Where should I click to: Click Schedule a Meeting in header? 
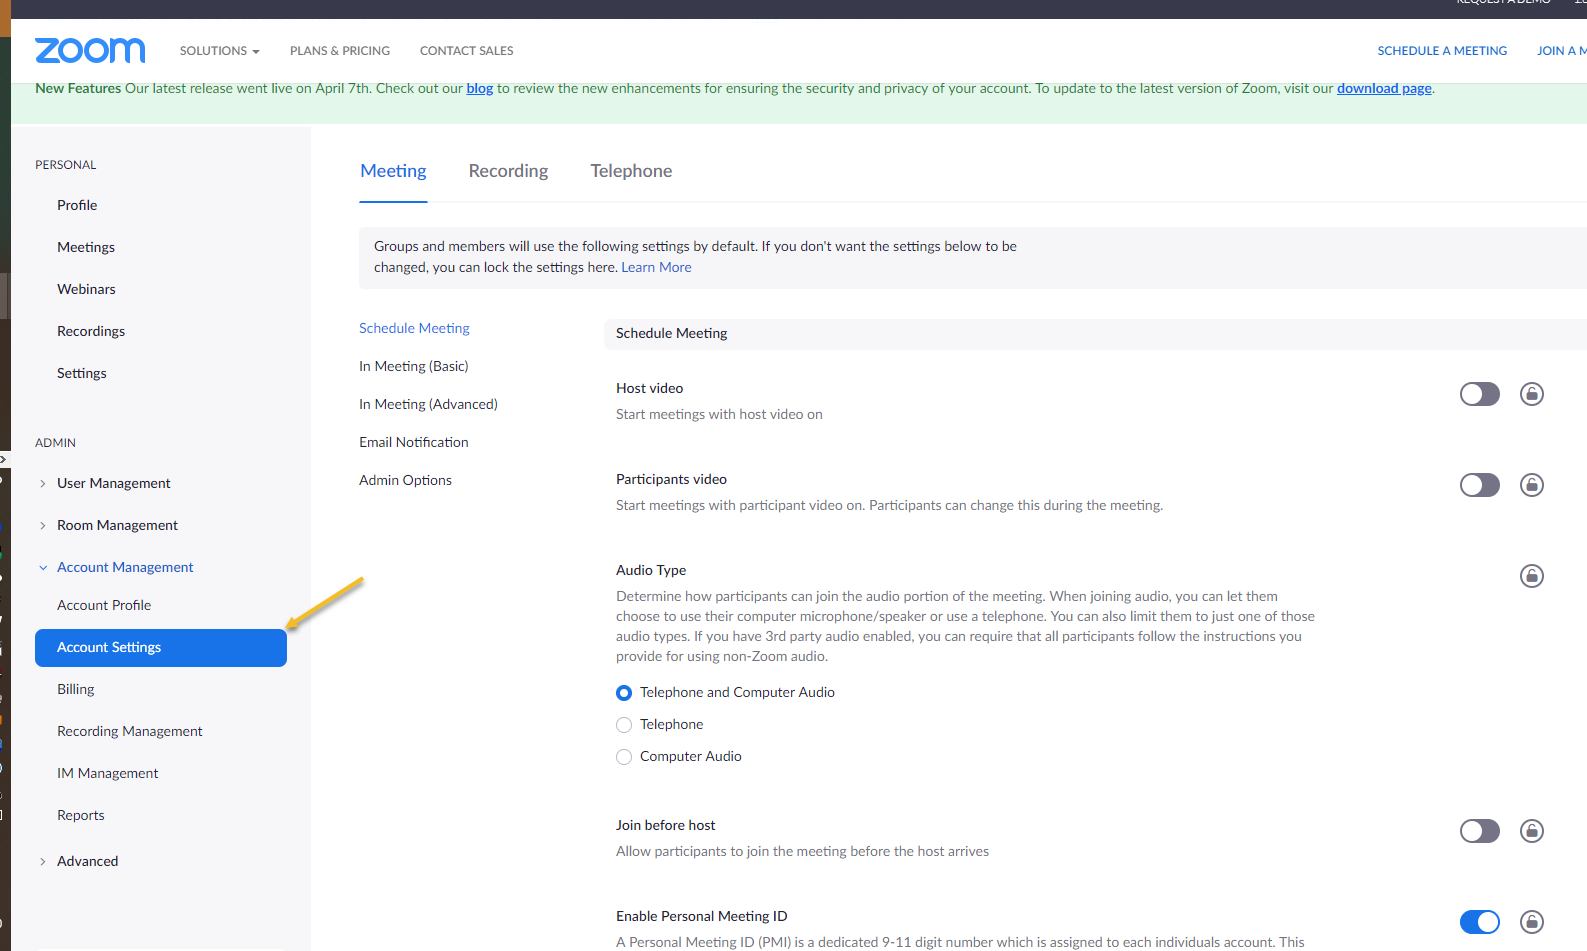click(1442, 51)
